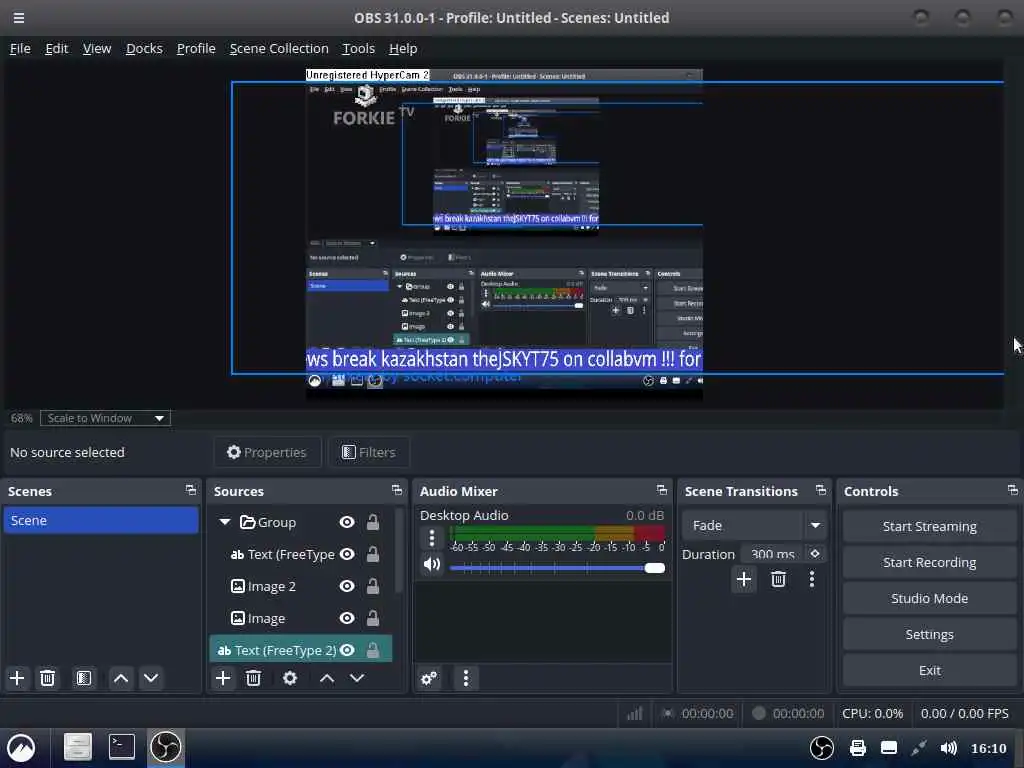1024x768 pixels.
Task: Launch the terminal from the taskbar
Action: pos(121,747)
